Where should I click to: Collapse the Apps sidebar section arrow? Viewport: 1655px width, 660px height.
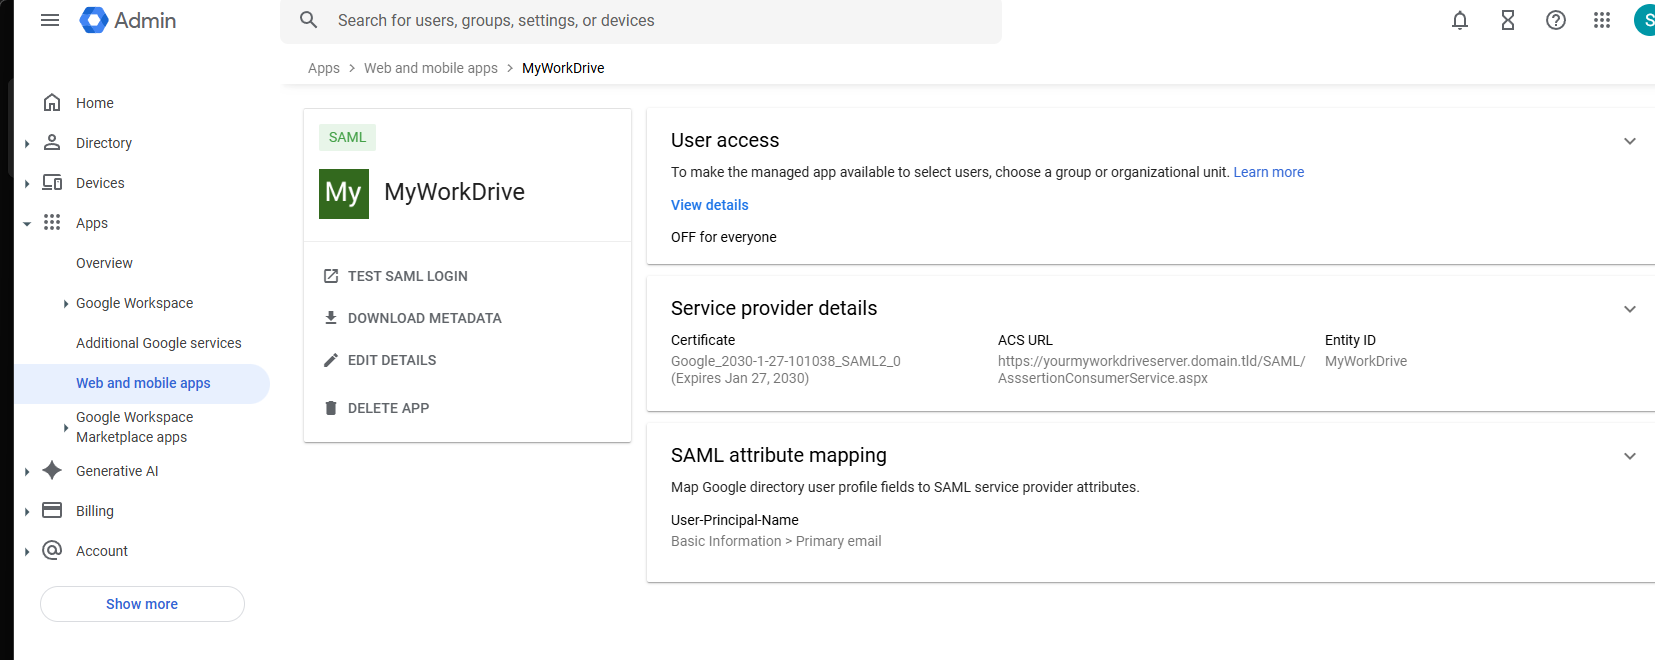[x=27, y=223]
